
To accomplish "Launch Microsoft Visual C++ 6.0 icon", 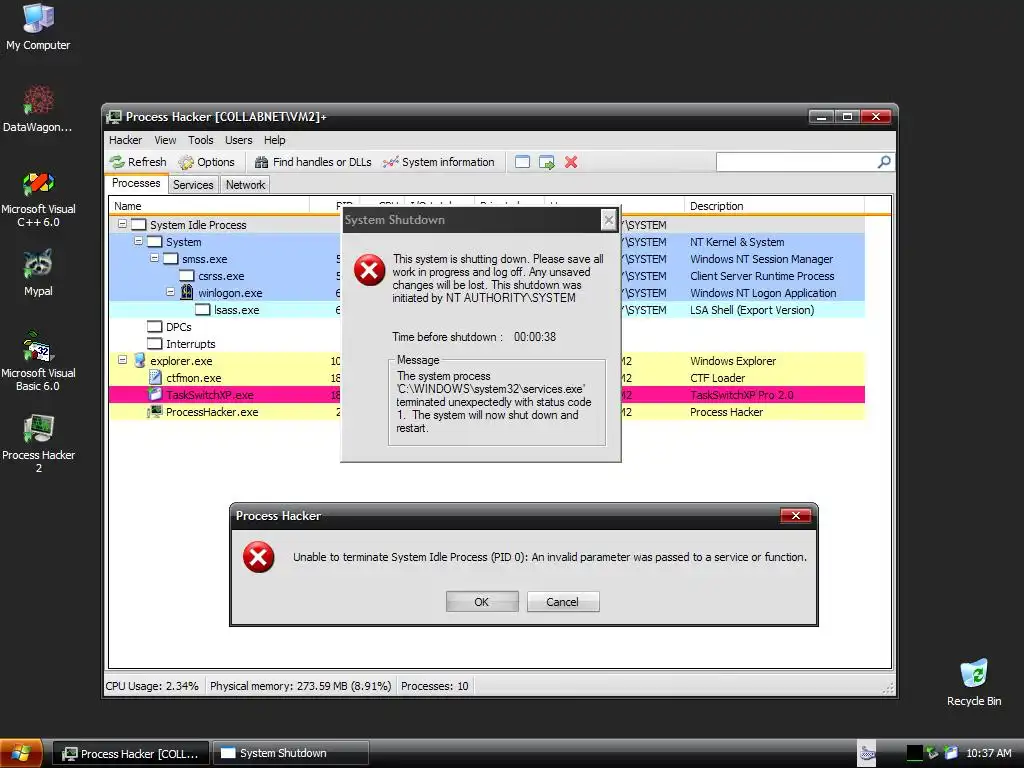I will tap(38, 199).
